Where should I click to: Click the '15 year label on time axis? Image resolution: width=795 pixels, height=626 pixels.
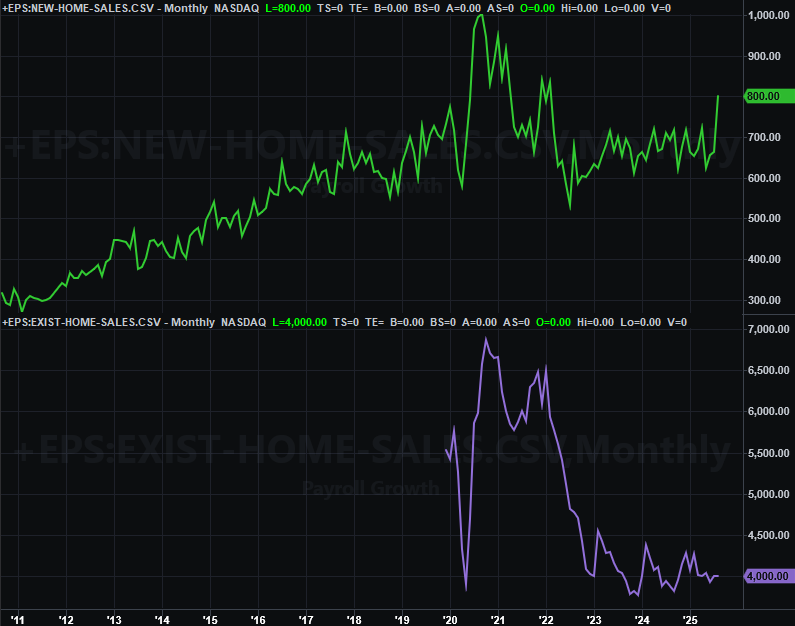click(x=209, y=619)
